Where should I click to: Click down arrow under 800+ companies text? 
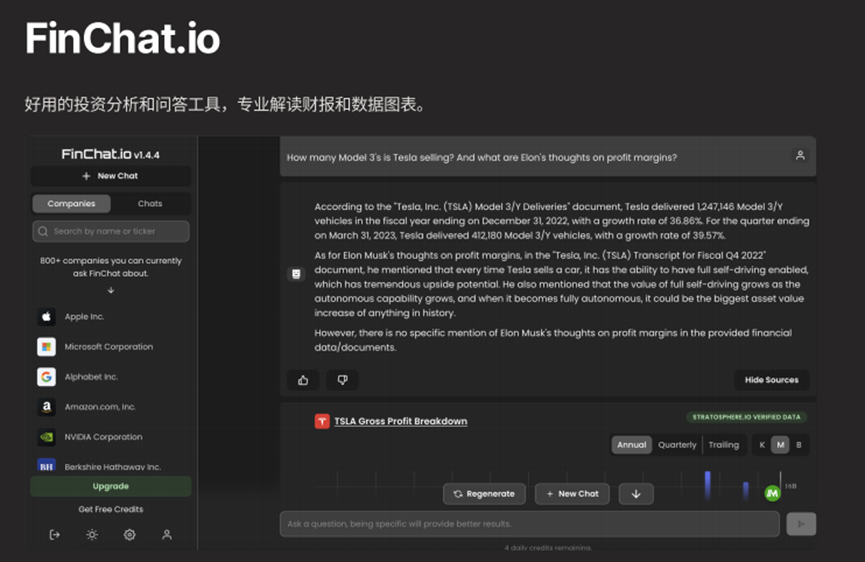click(111, 290)
